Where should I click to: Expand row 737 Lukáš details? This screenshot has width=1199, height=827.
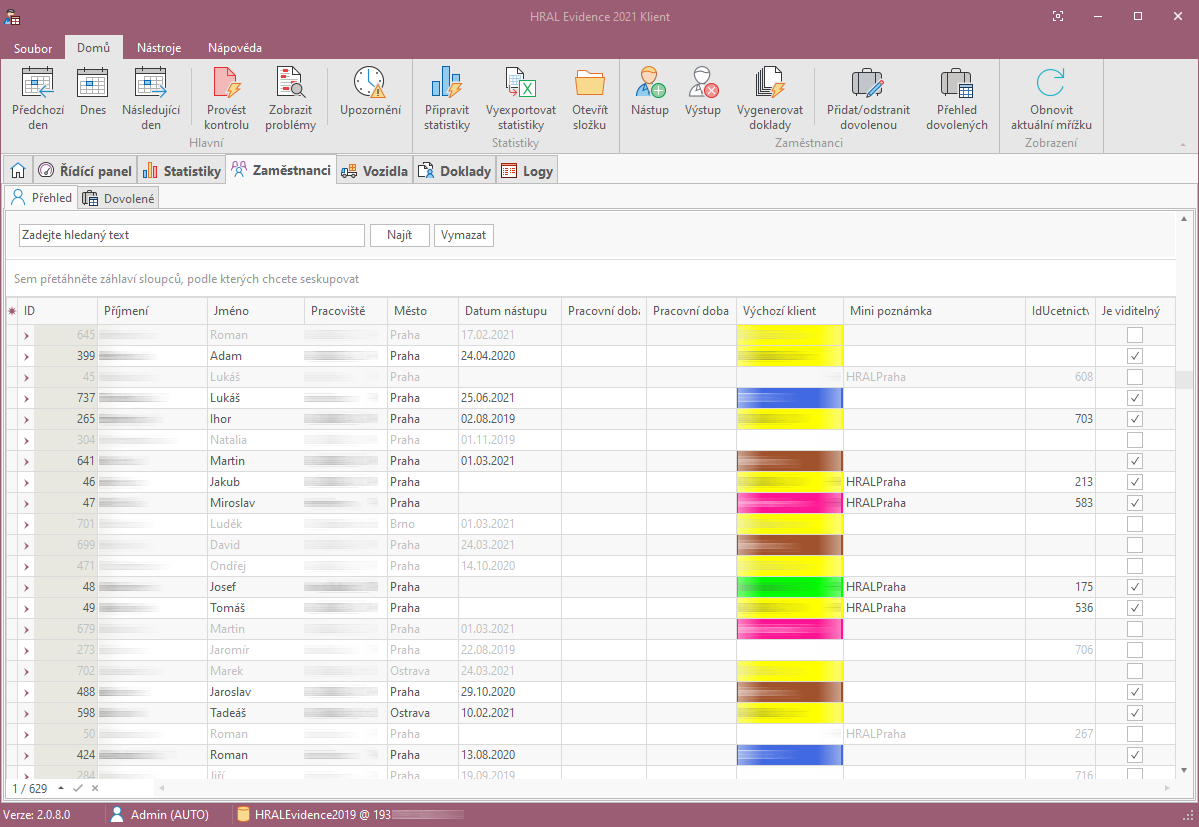pos(26,398)
